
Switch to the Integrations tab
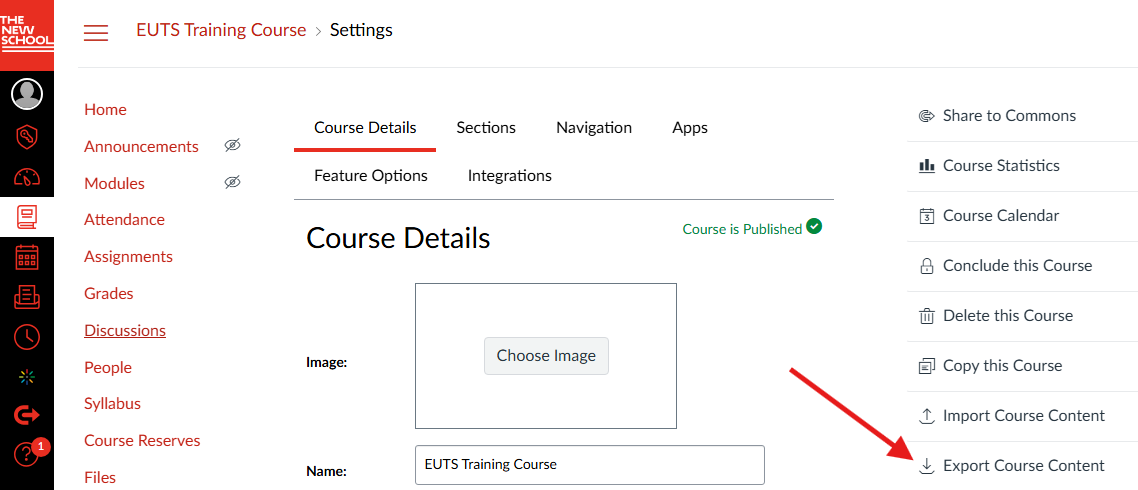[509, 176]
